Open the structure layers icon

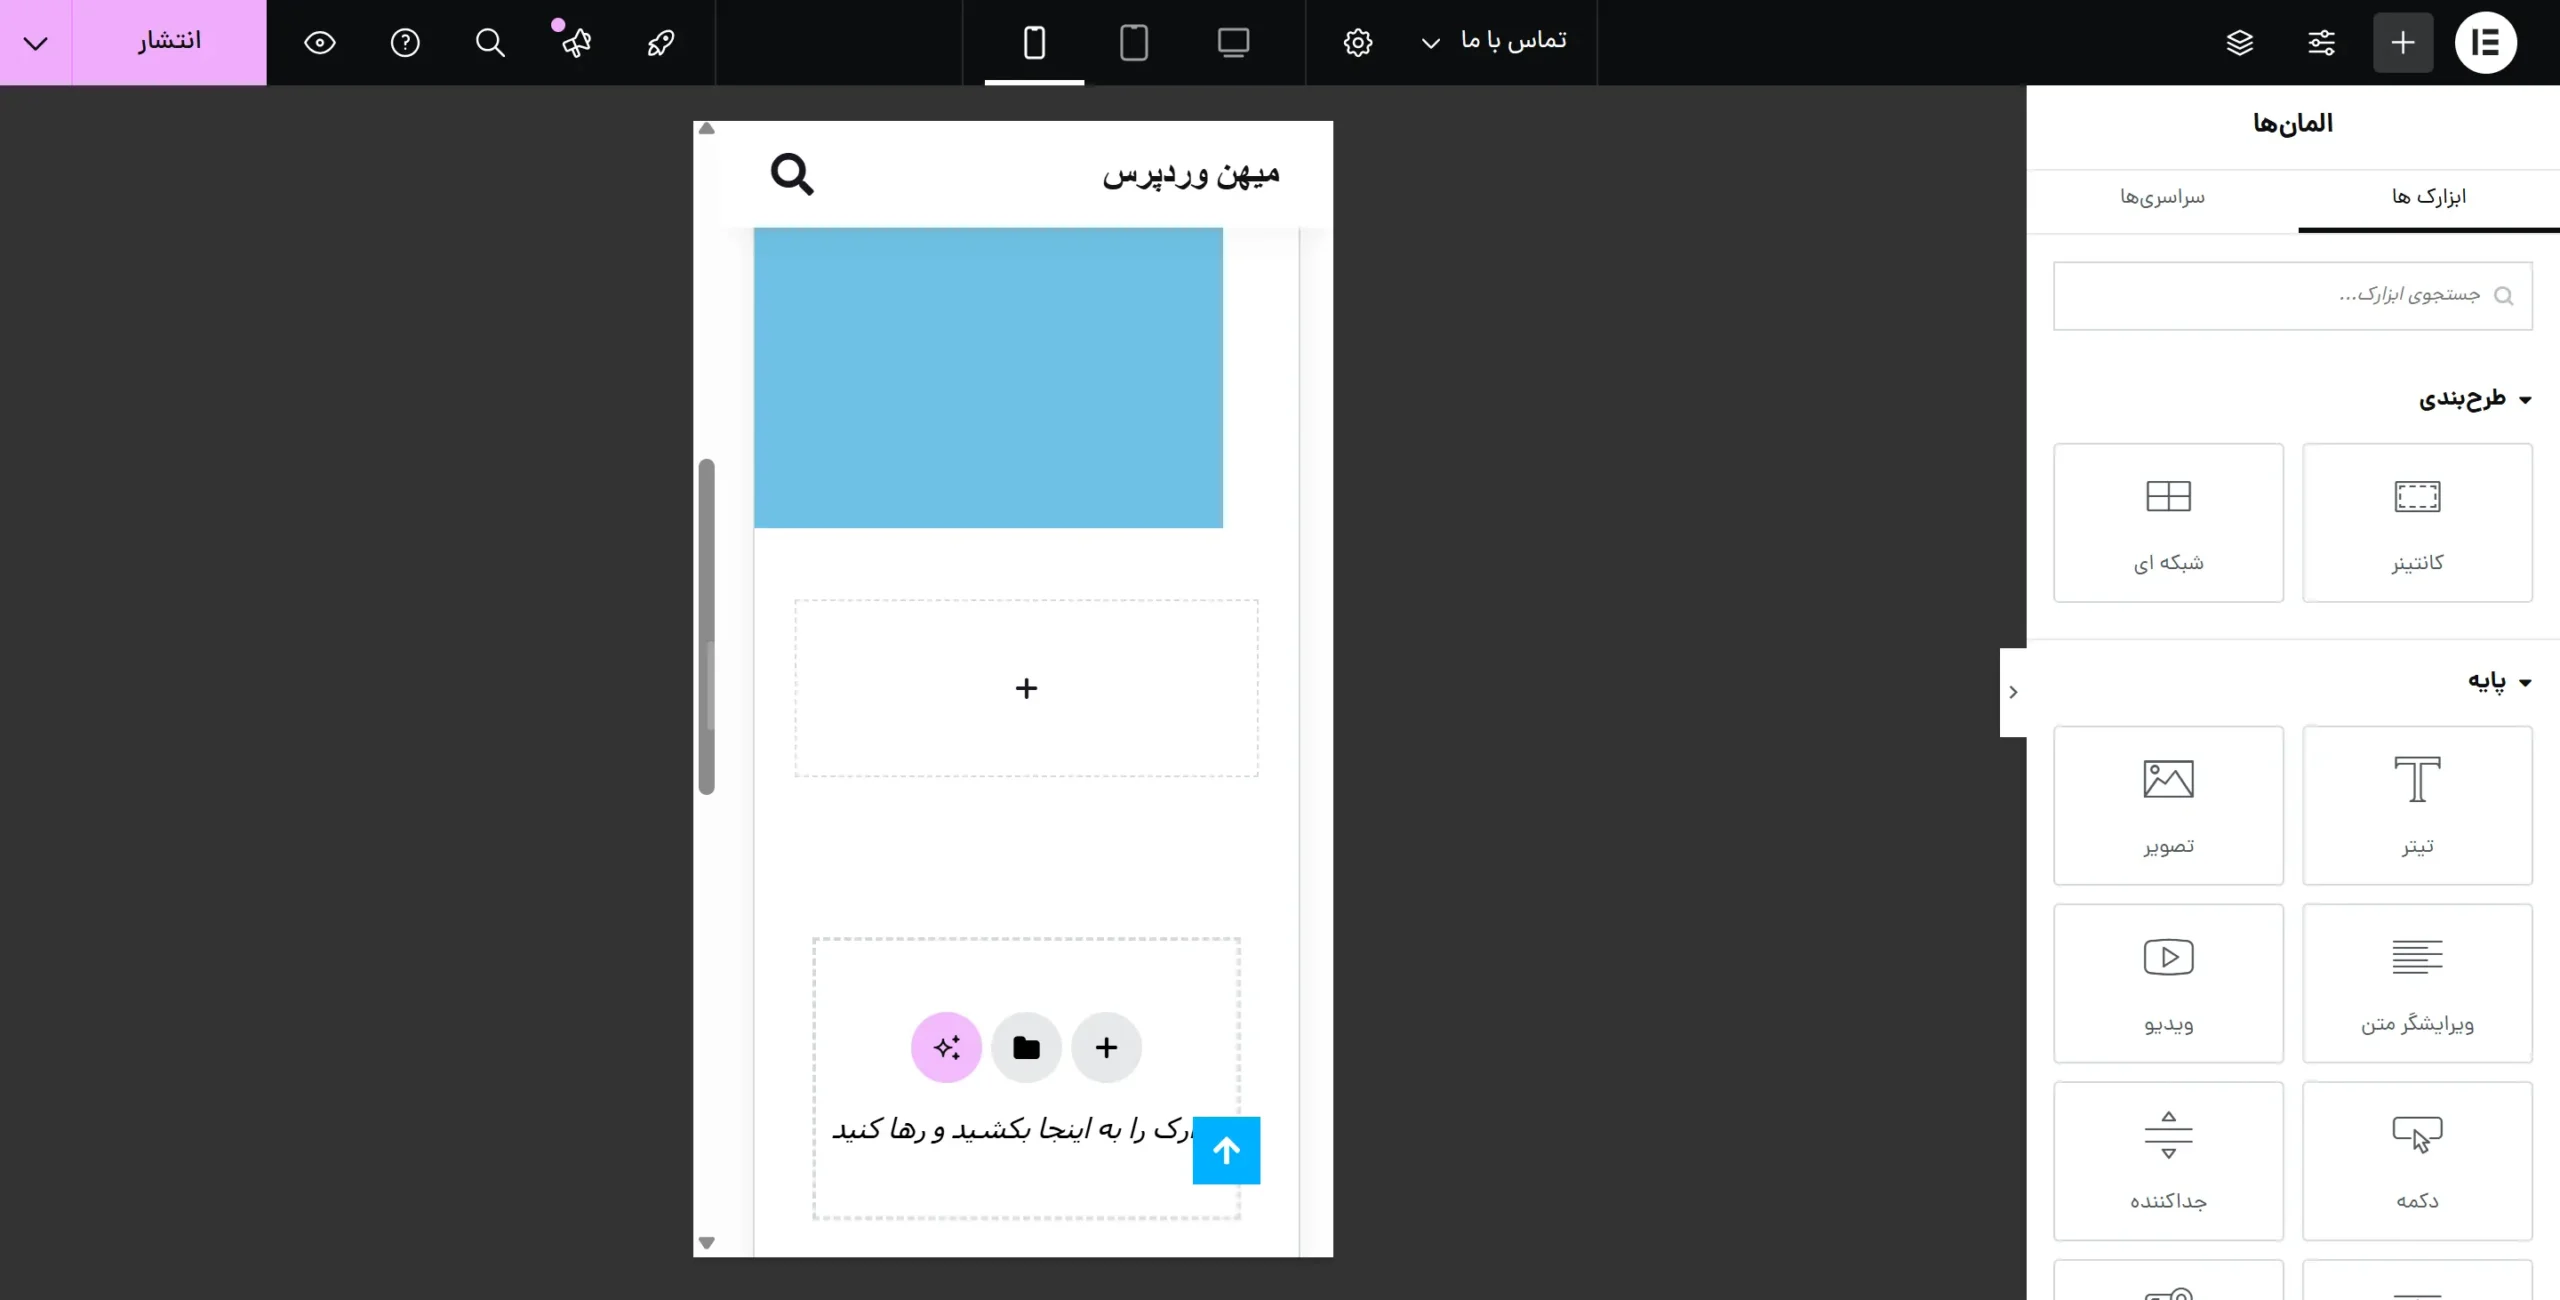(2240, 42)
